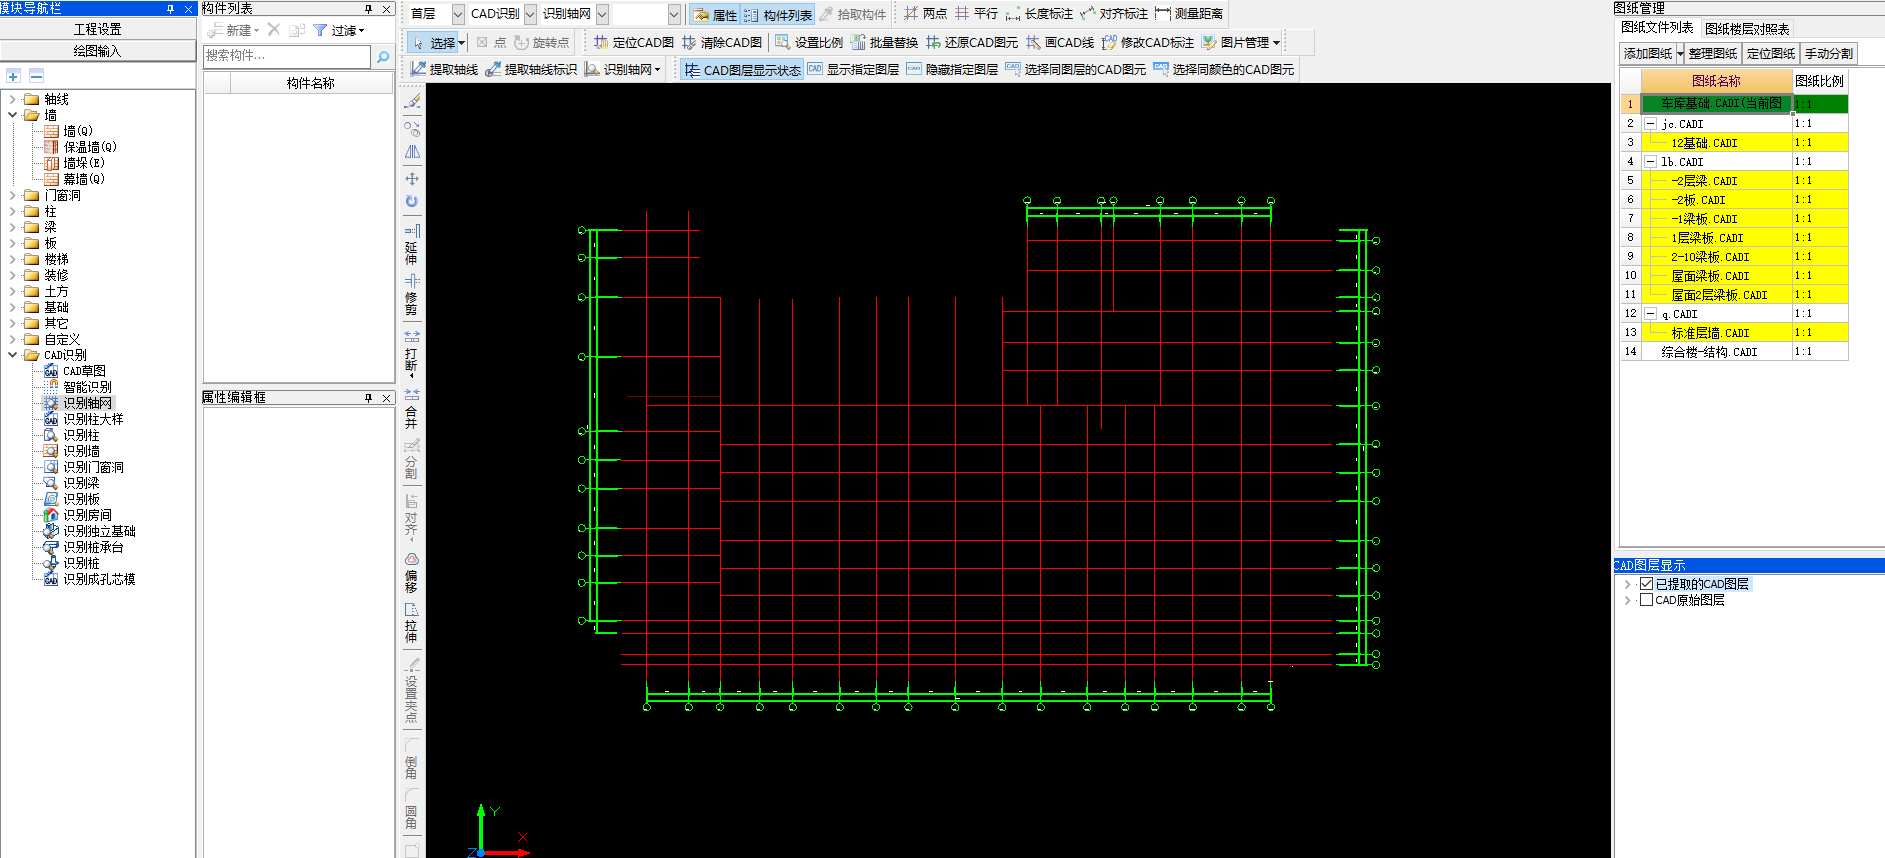Click the 对齐标注 aligned dimension tool

[x=1114, y=14]
